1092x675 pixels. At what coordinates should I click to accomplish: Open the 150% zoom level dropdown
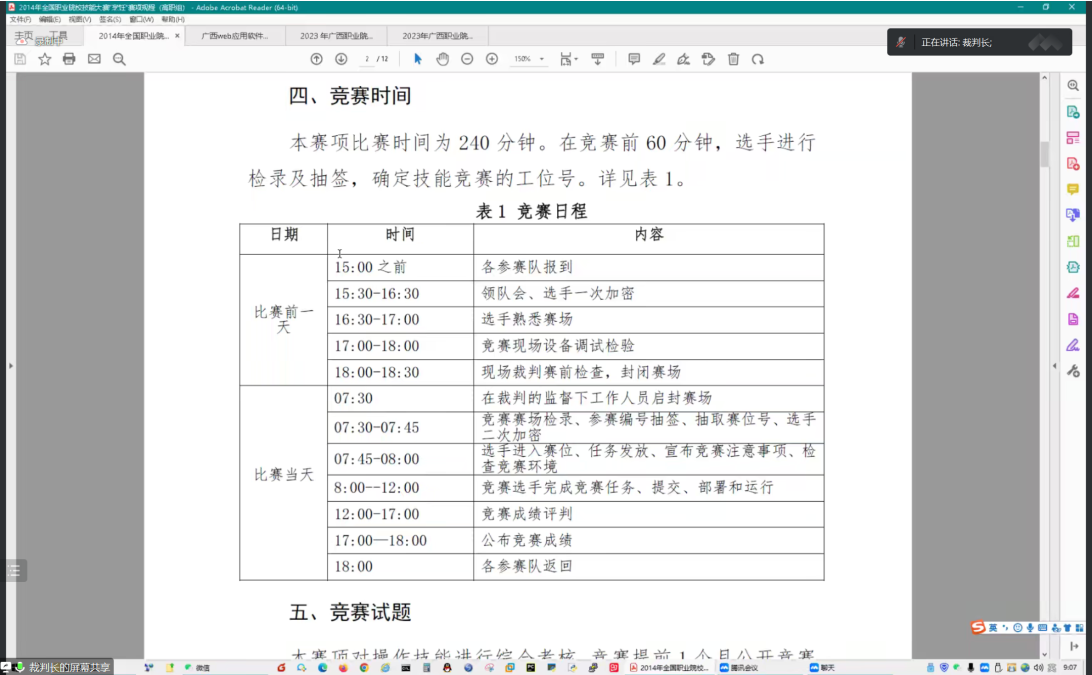(529, 59)
